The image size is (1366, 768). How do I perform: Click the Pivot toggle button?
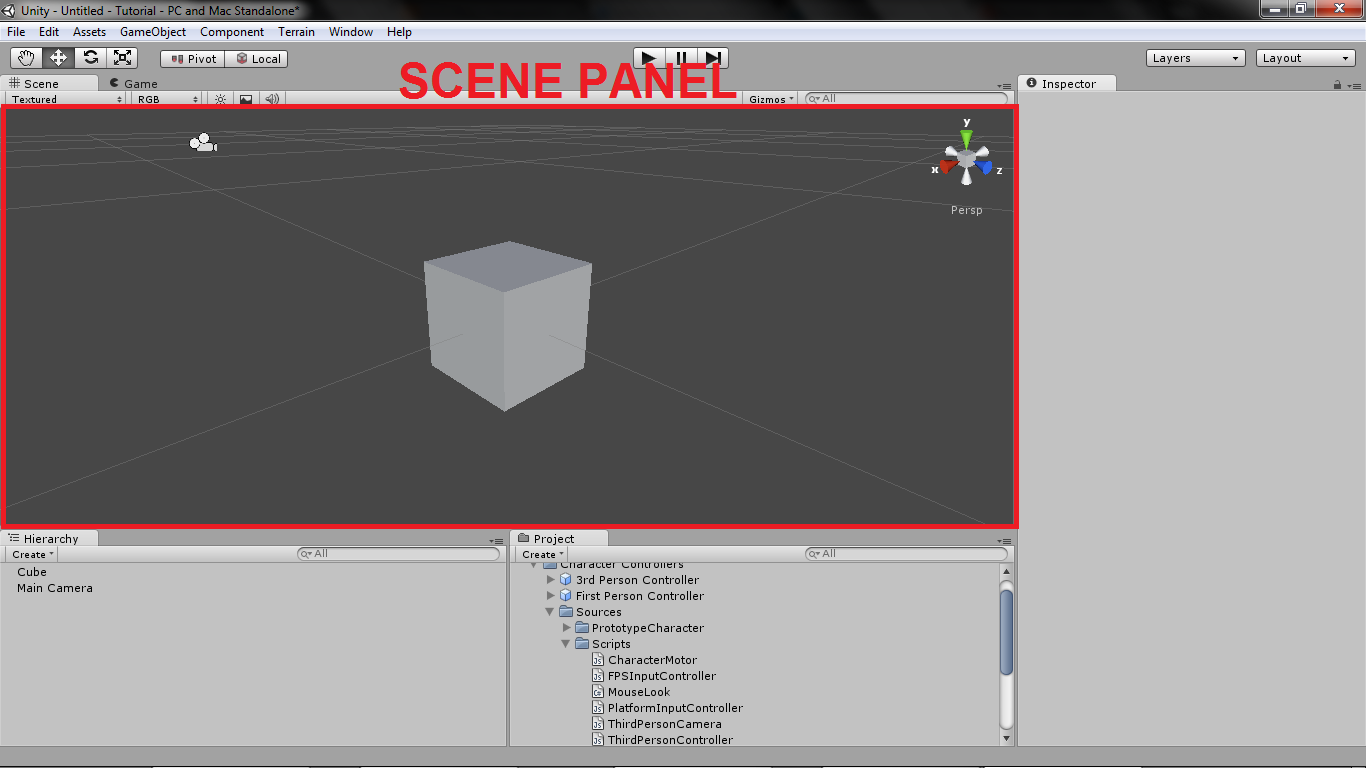coord(191,58)
